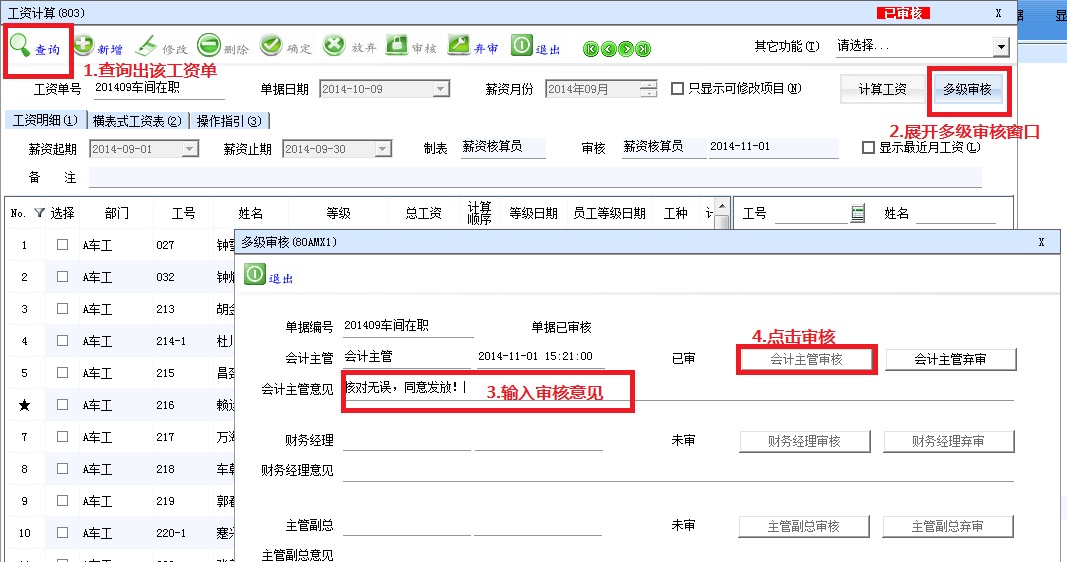Click the 修改 pencil icon
The height and width of the screenshot is (562, 1067).
[146, 46]
